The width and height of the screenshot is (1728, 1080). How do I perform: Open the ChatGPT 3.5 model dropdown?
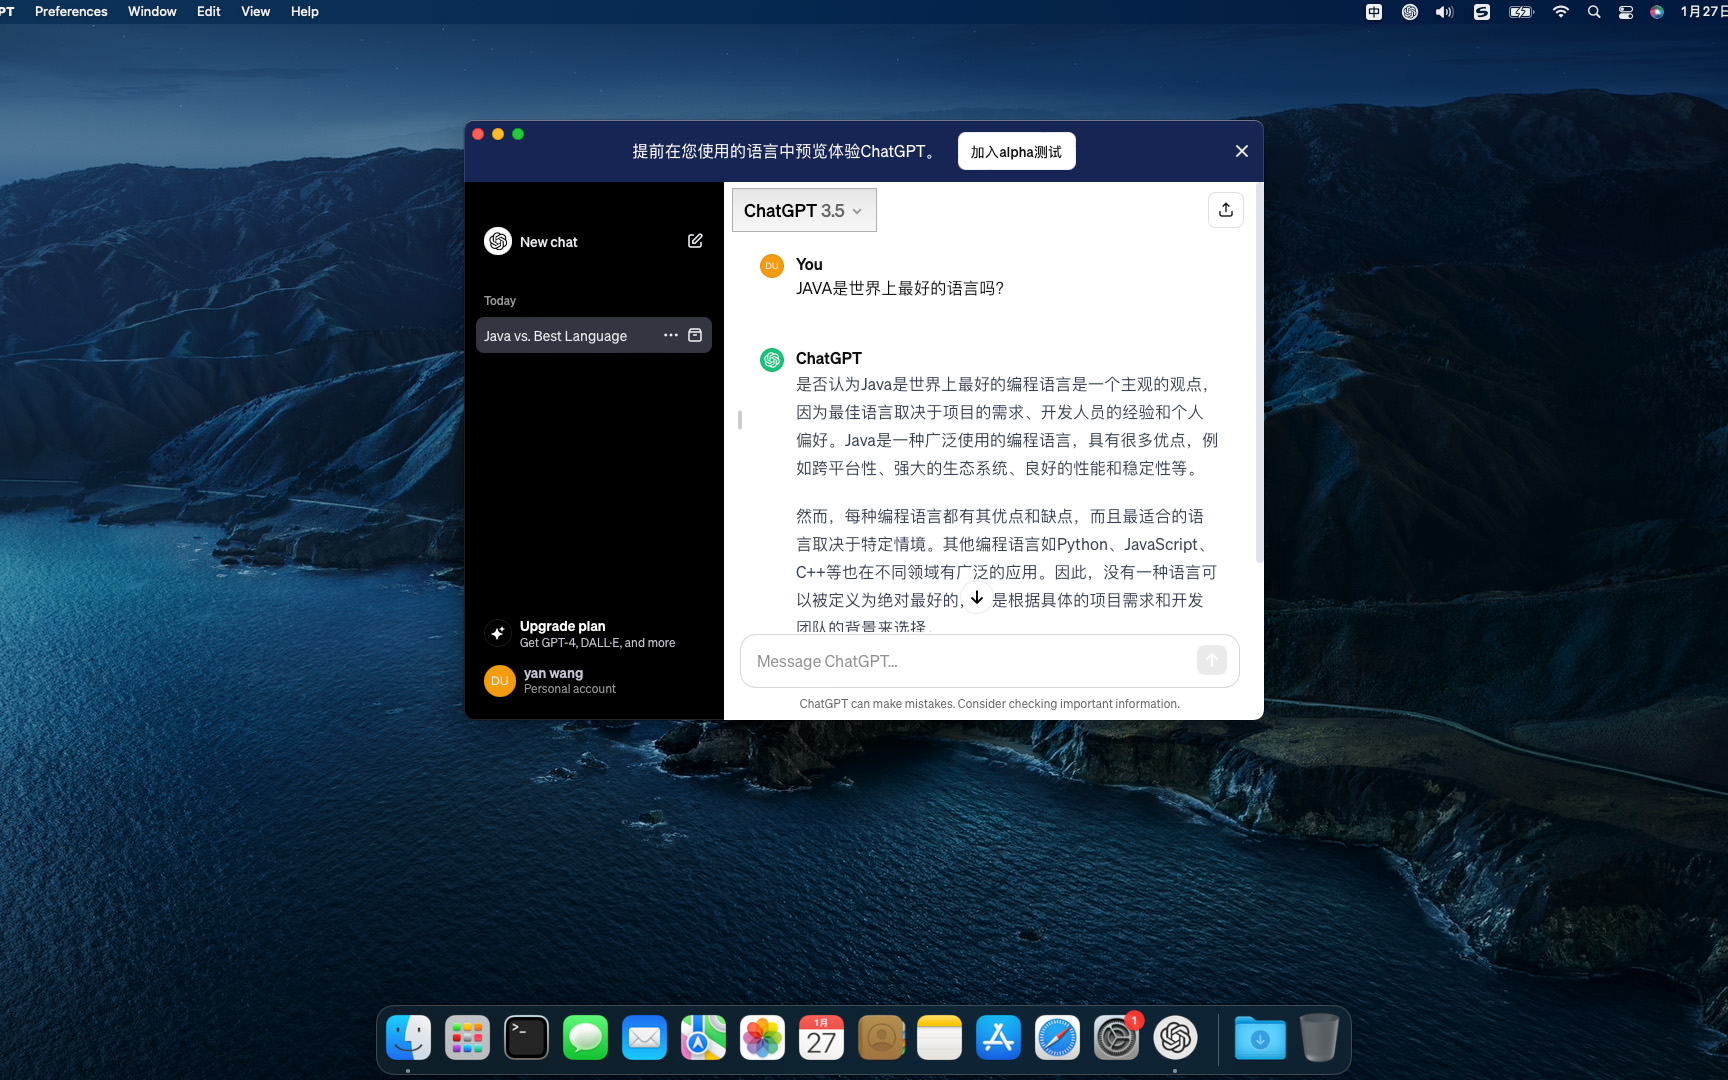tap(803, 210)
